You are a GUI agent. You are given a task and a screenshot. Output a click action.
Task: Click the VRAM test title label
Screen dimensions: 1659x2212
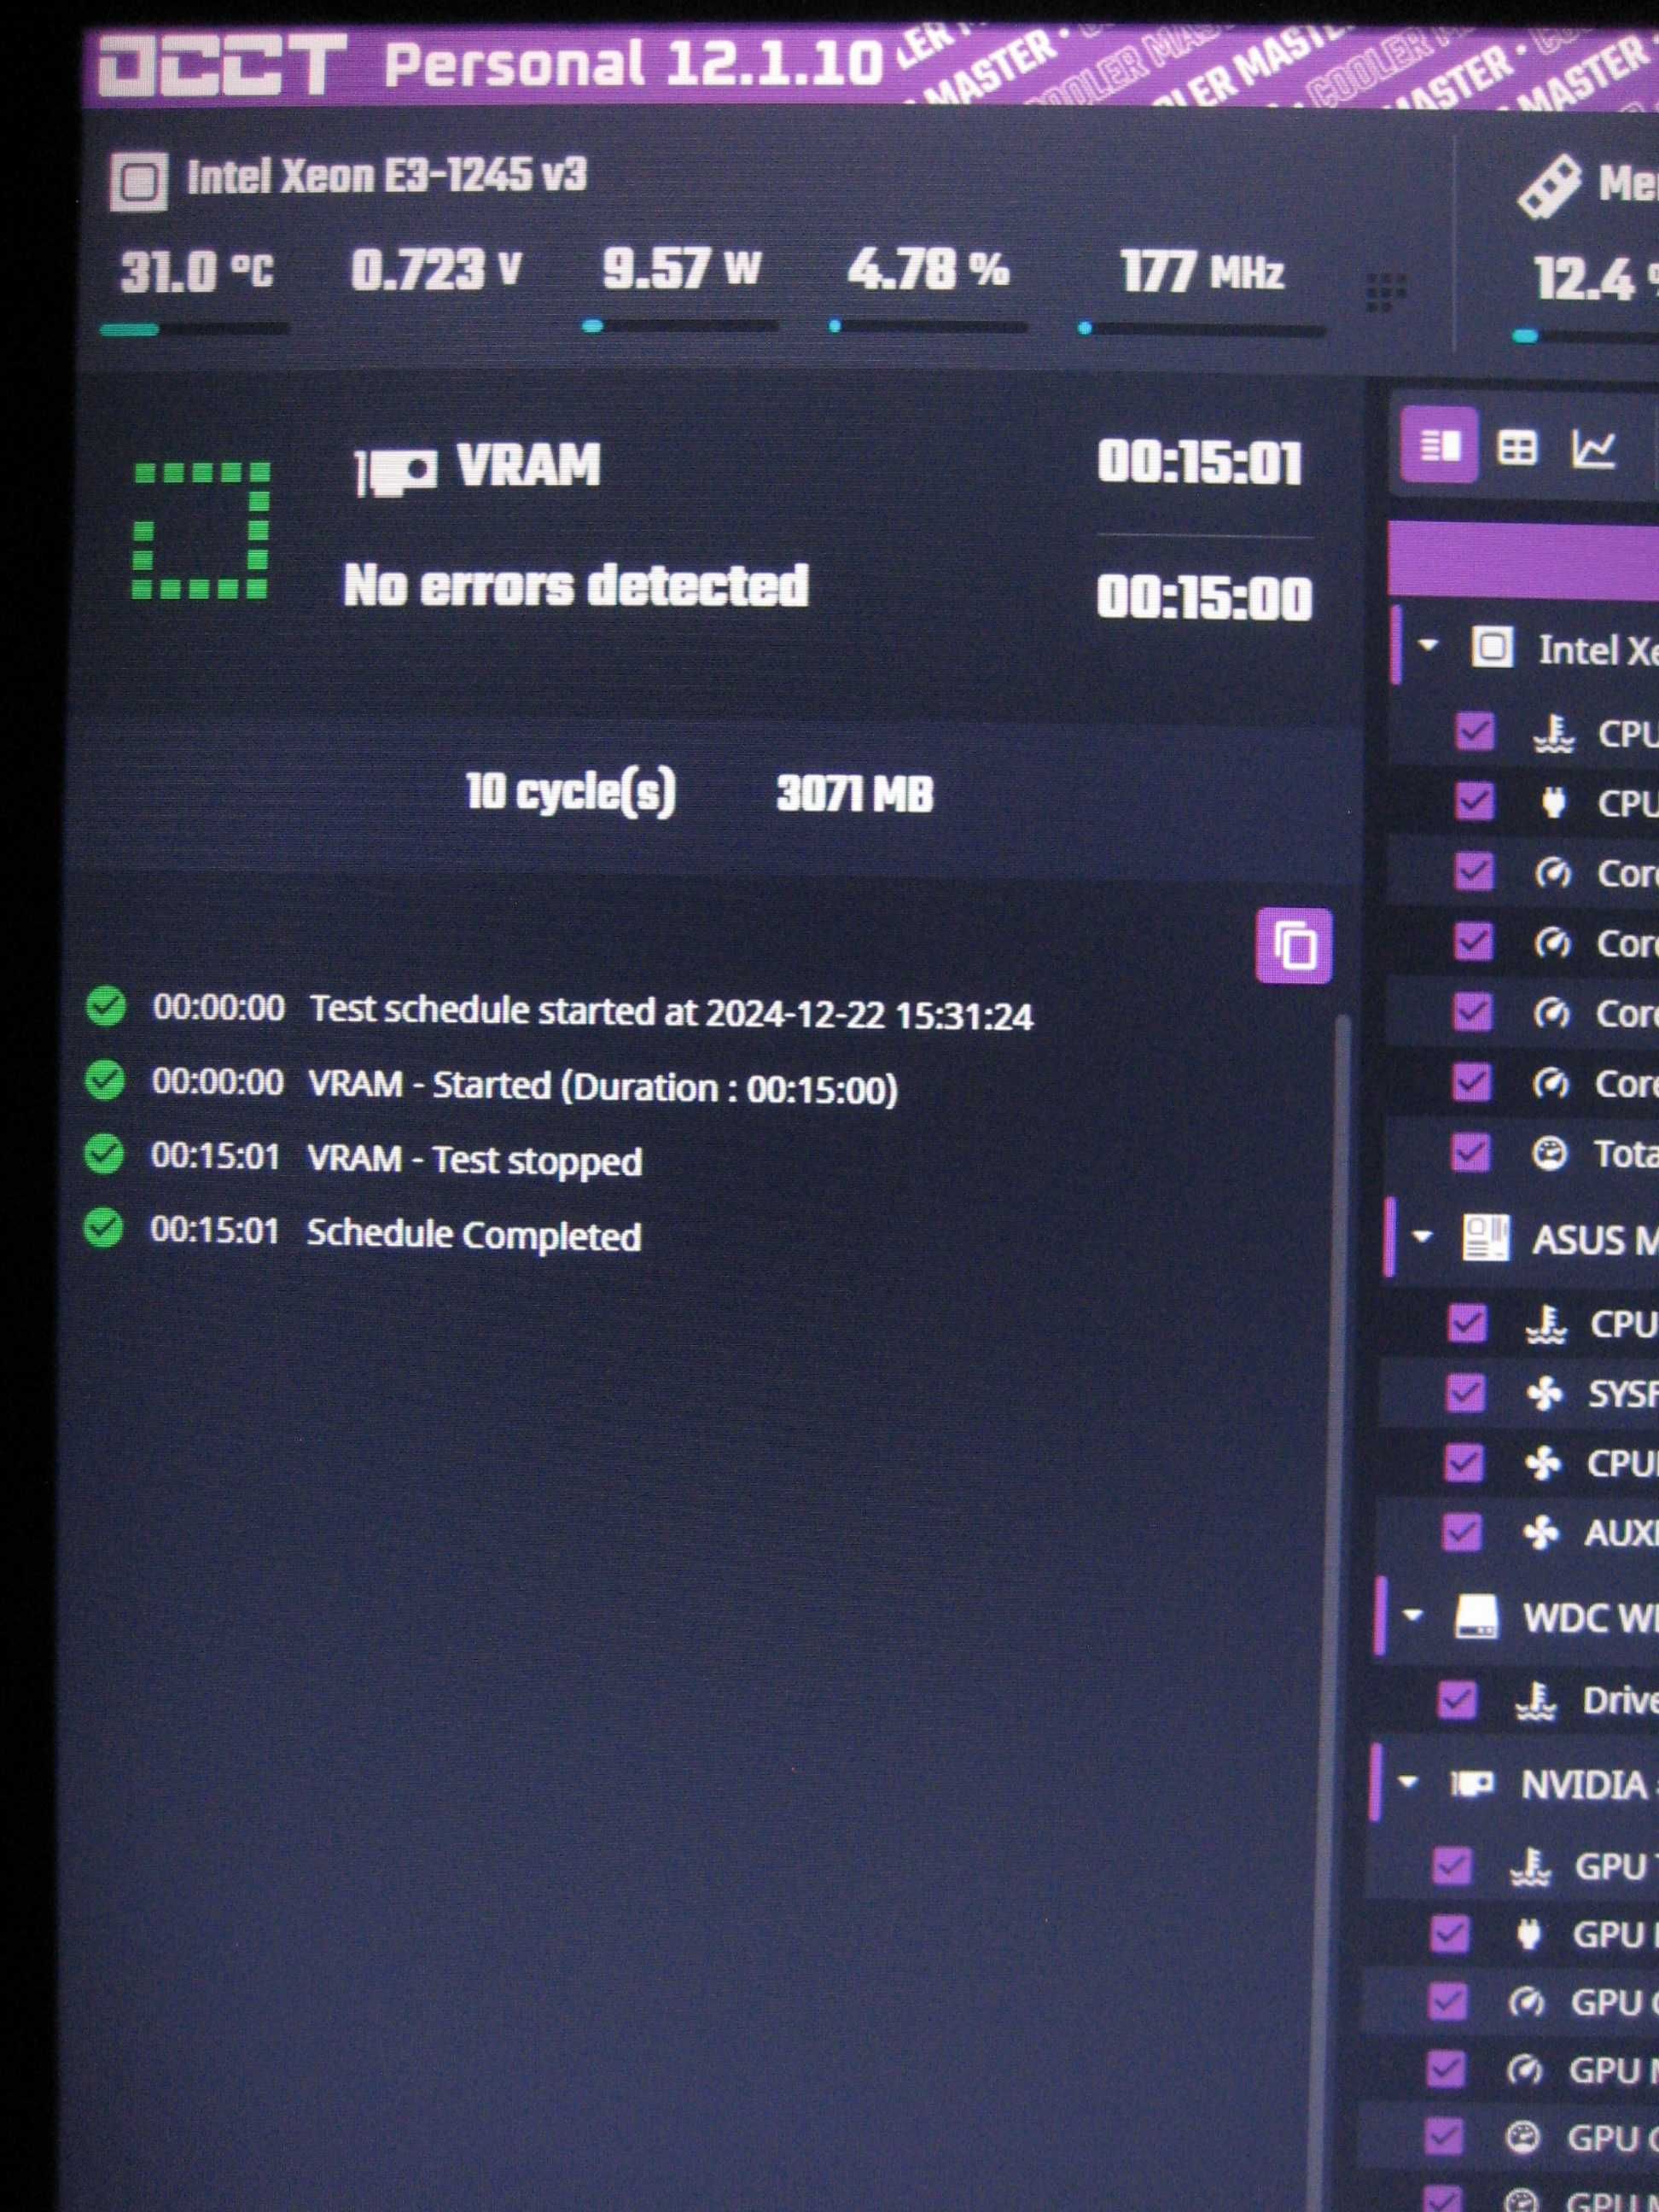tap(528, 466)
